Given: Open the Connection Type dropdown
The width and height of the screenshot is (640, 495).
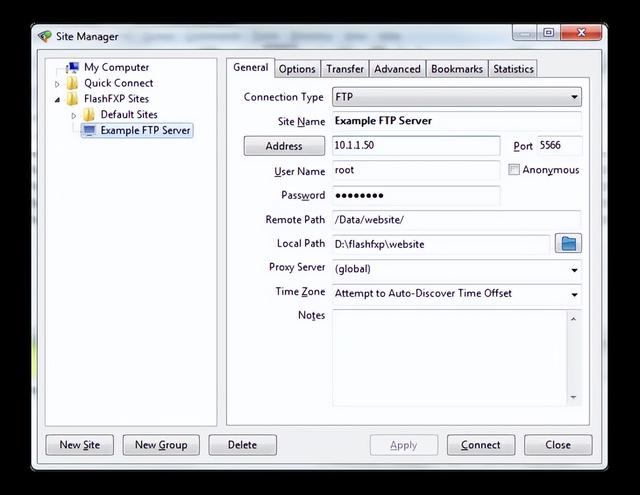Looking at the screenshot, I should pos(575,97).
